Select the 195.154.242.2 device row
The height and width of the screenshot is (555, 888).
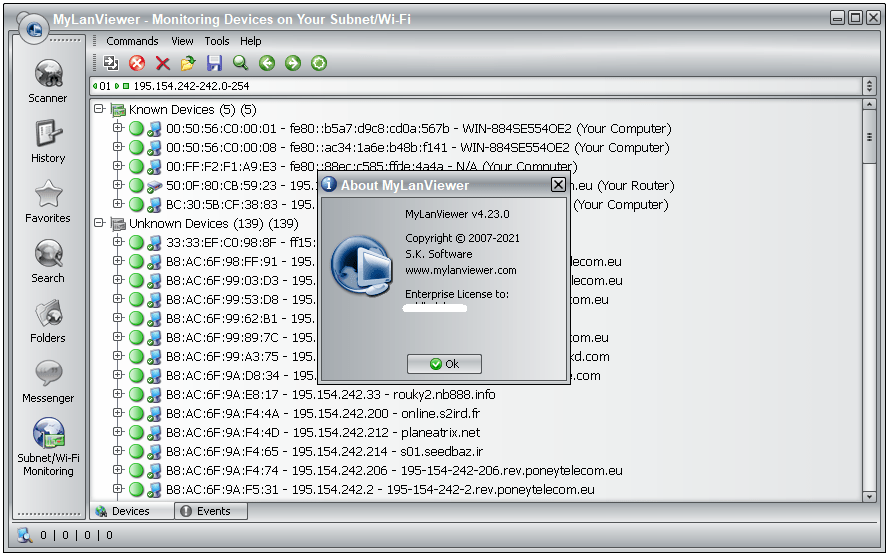click(x=380, y=489)
